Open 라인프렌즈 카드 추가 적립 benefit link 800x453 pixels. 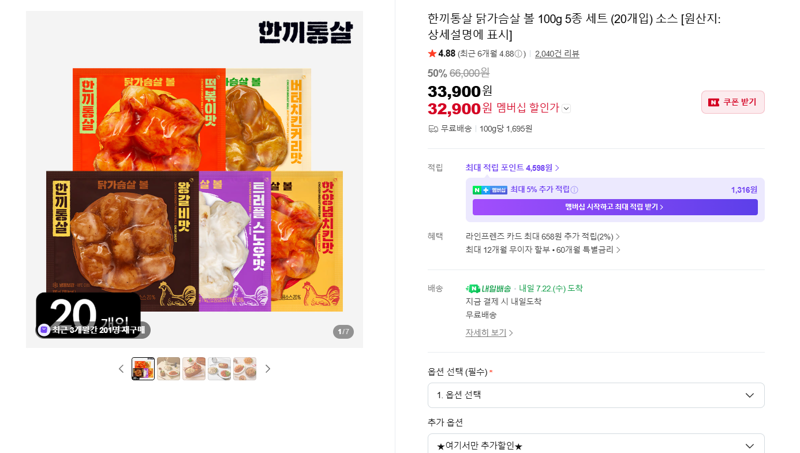[542, 237]
